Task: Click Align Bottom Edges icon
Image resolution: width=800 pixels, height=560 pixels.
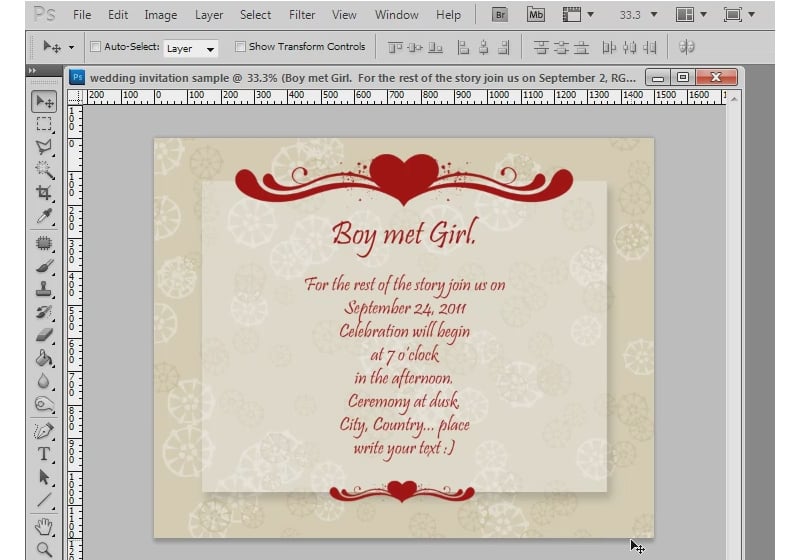Action: 435,47
